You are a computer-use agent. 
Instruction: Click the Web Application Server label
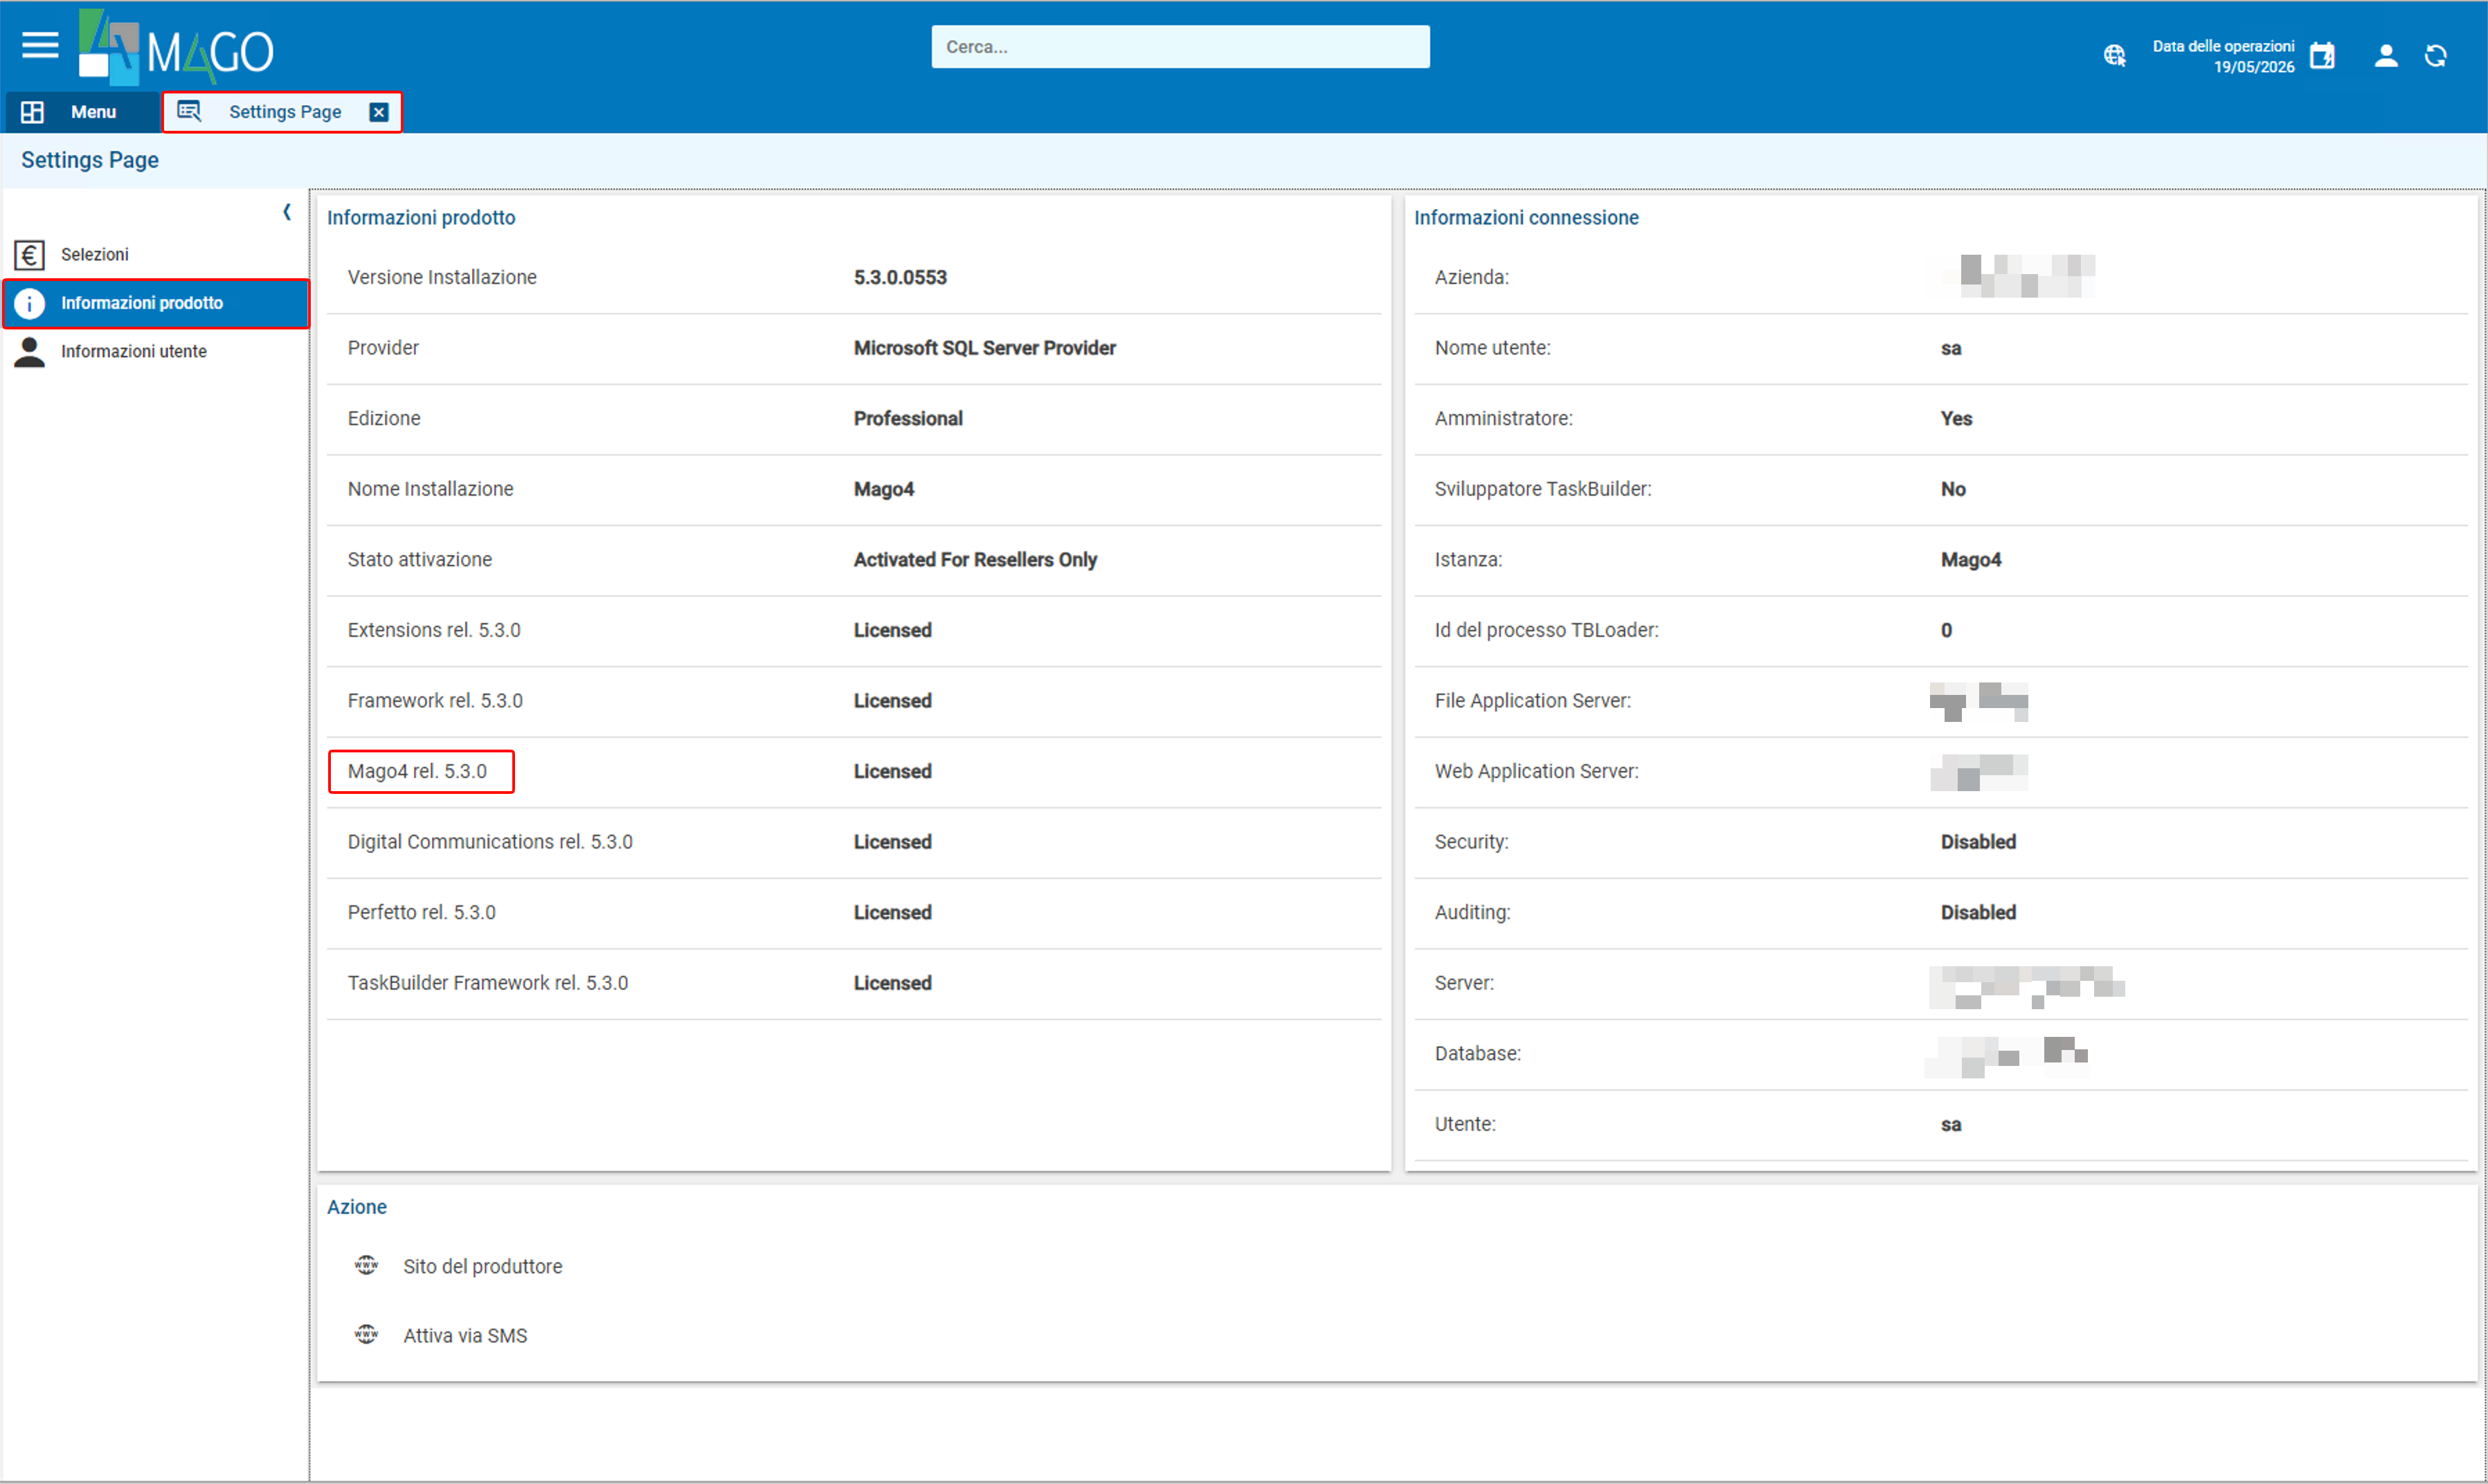pos(1537,772)
